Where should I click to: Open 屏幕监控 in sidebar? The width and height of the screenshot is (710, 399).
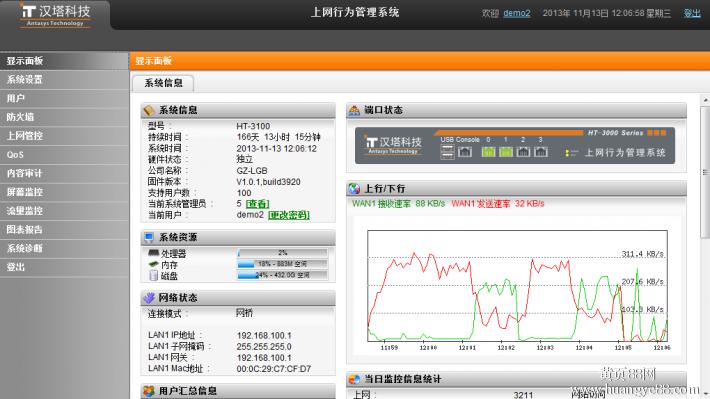pos(64,192)
